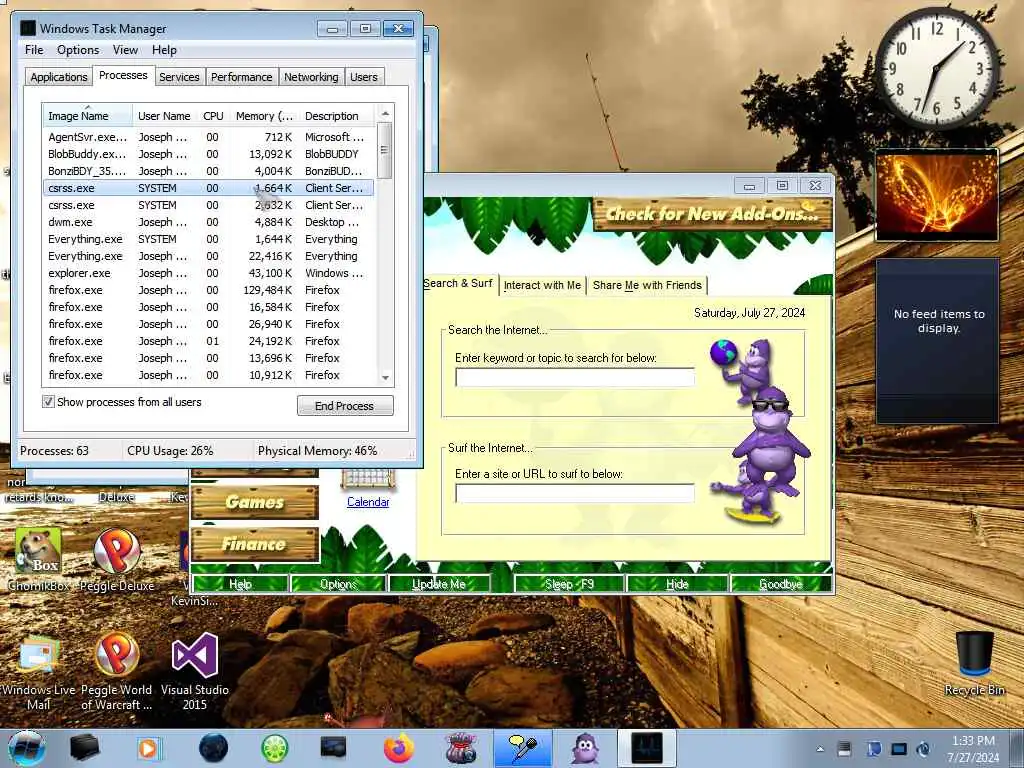Toggle Show processes from all users
The width and height of the screenshot is (1024, 768).
click(48, 402)
